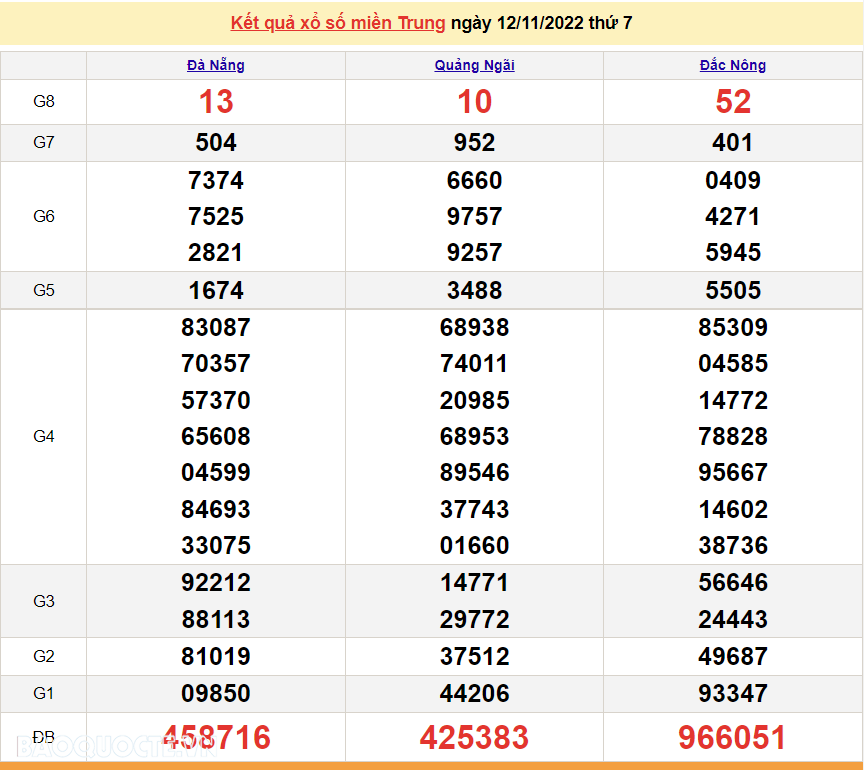Image resolution: width=864 pixels, height=770 pixels.
Task: Click the G7 number 952
Action: (x=474, y=143)
